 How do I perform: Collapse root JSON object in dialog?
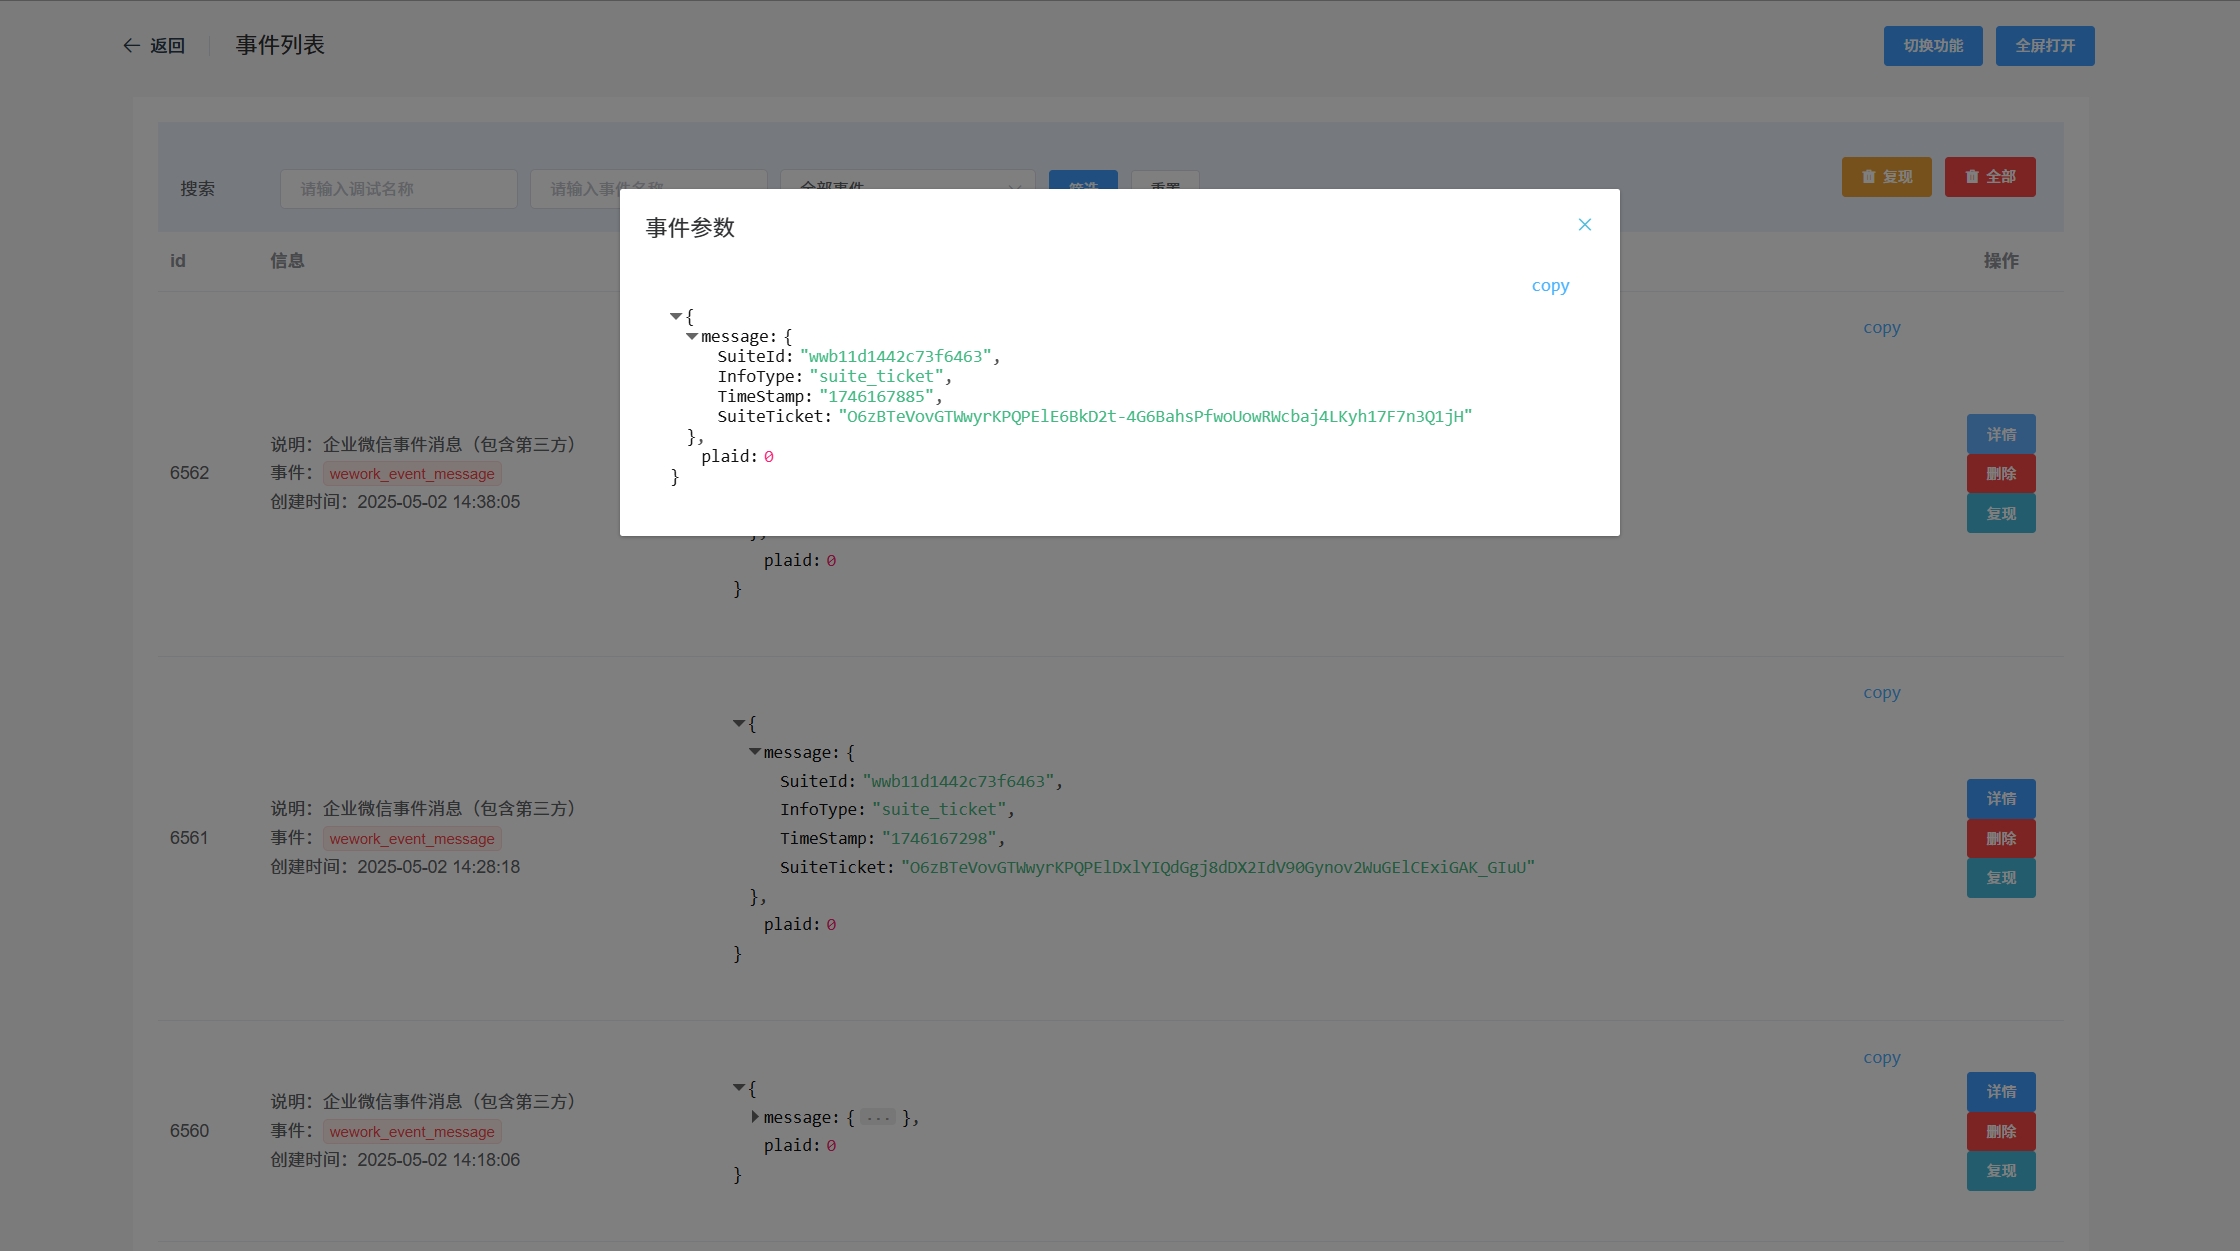coord(676,316)
